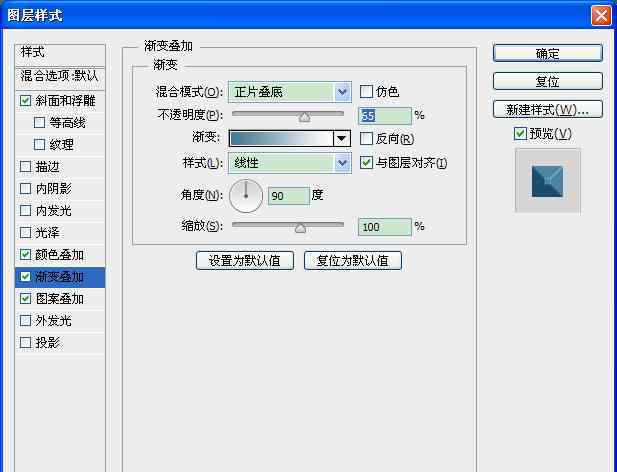
Task: Click the 设置为默认值 button
Action: point(245,260)
